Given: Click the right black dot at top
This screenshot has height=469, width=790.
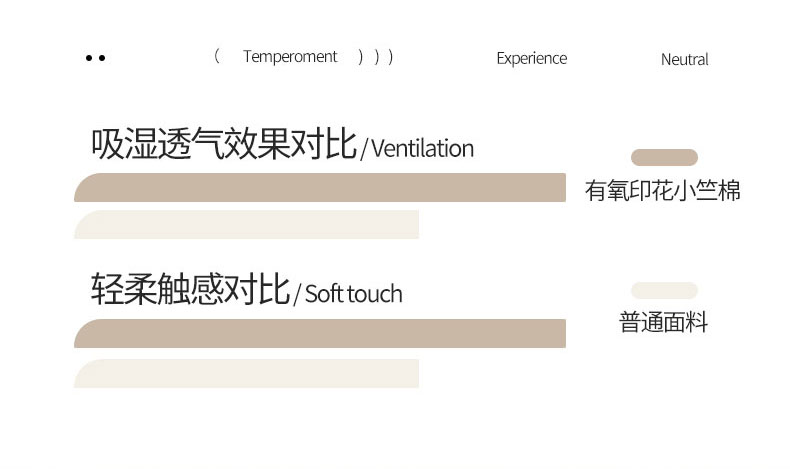Looking at the screenshot, I should [x=102, y=58].
